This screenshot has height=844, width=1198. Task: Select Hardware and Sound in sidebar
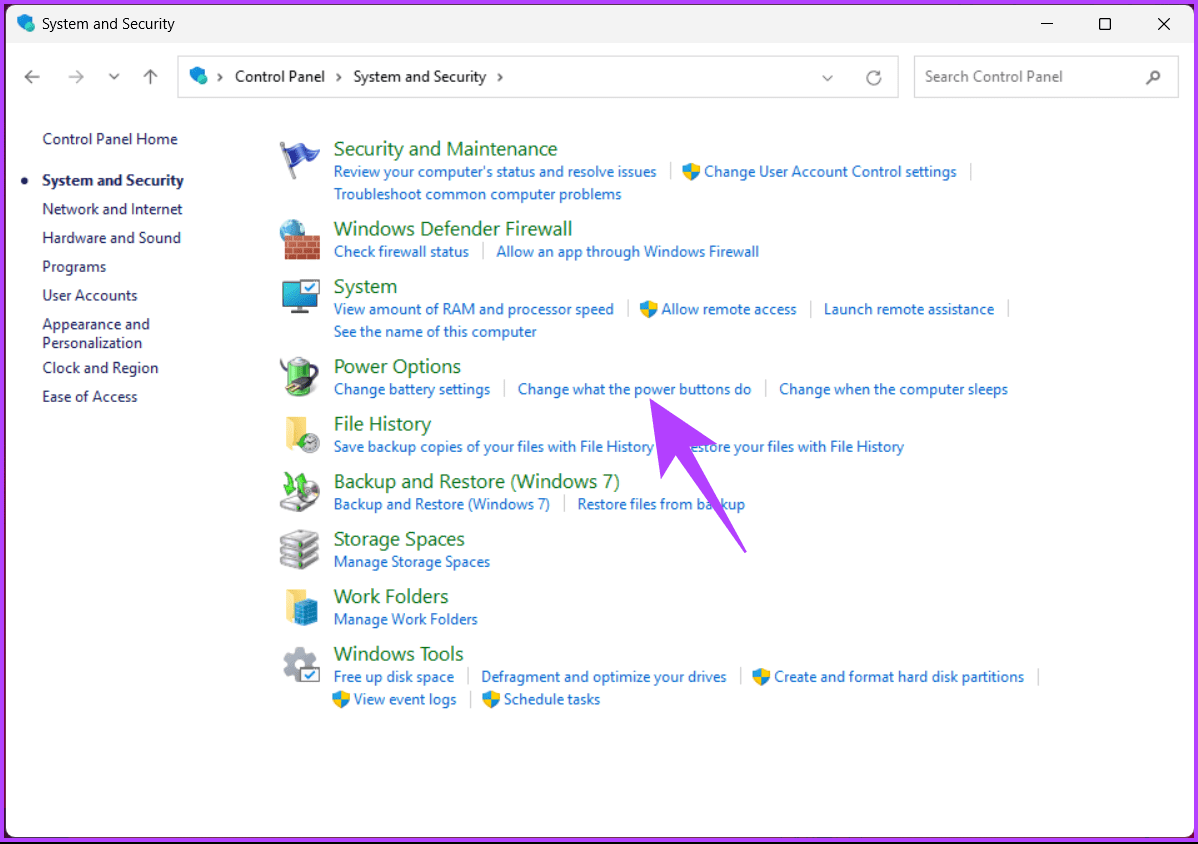pos(112,238)
